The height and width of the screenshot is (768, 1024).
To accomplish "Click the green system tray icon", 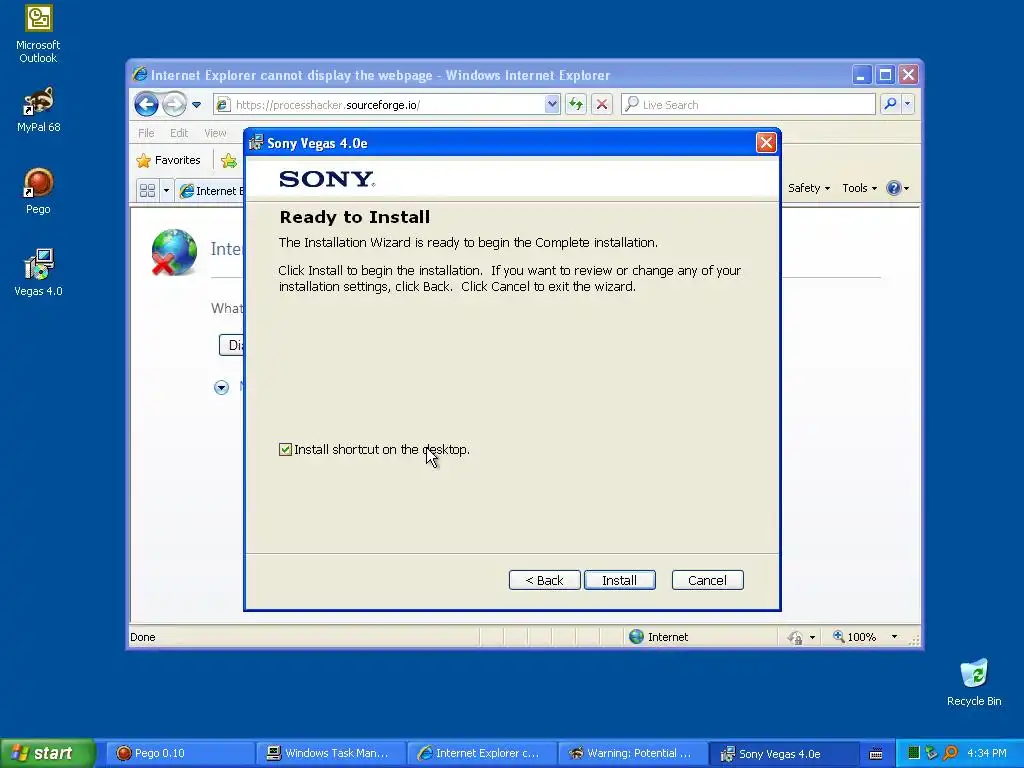I will 914,753.
